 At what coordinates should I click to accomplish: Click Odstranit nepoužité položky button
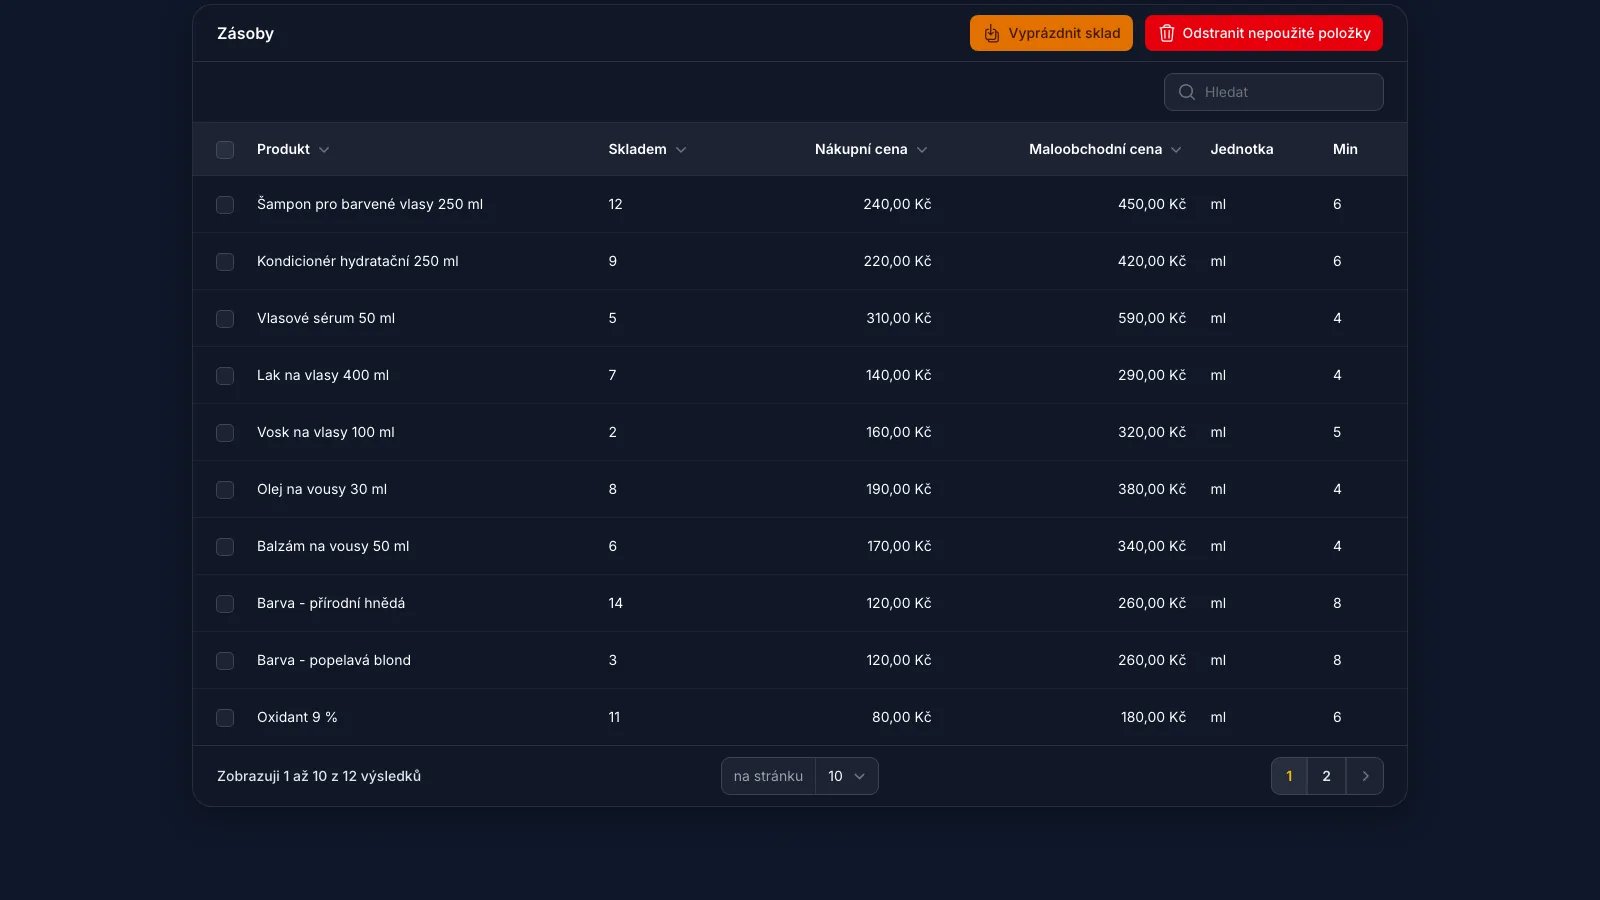click(x=1264, y=33)
